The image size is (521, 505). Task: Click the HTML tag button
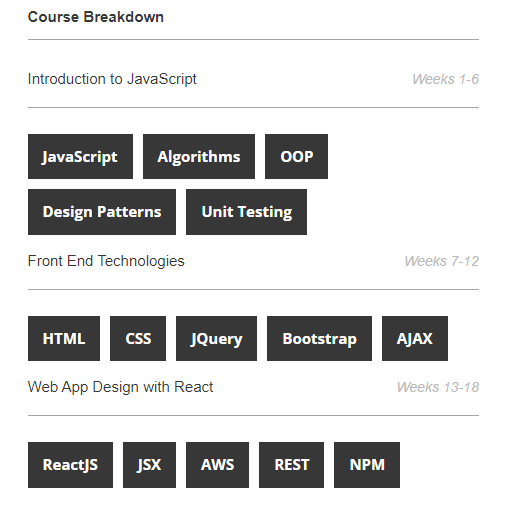click(x=64, y=338)
